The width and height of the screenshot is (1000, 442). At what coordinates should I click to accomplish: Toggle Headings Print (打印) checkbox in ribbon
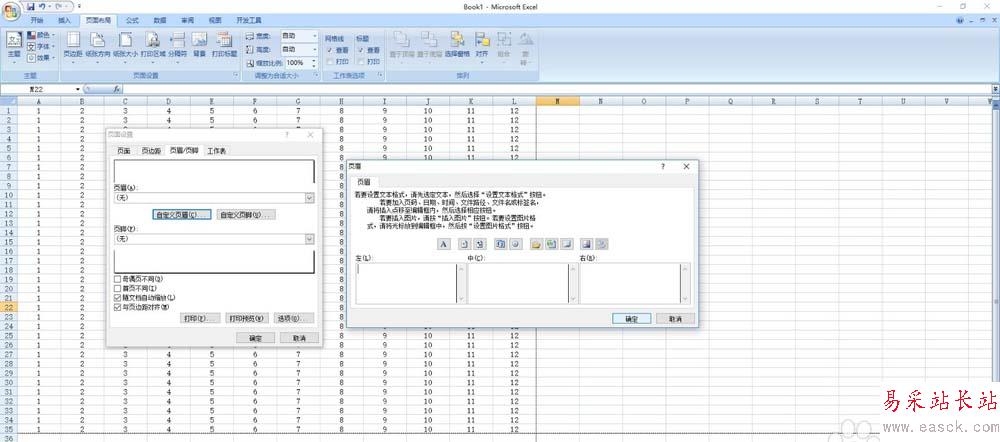(360, 61)
